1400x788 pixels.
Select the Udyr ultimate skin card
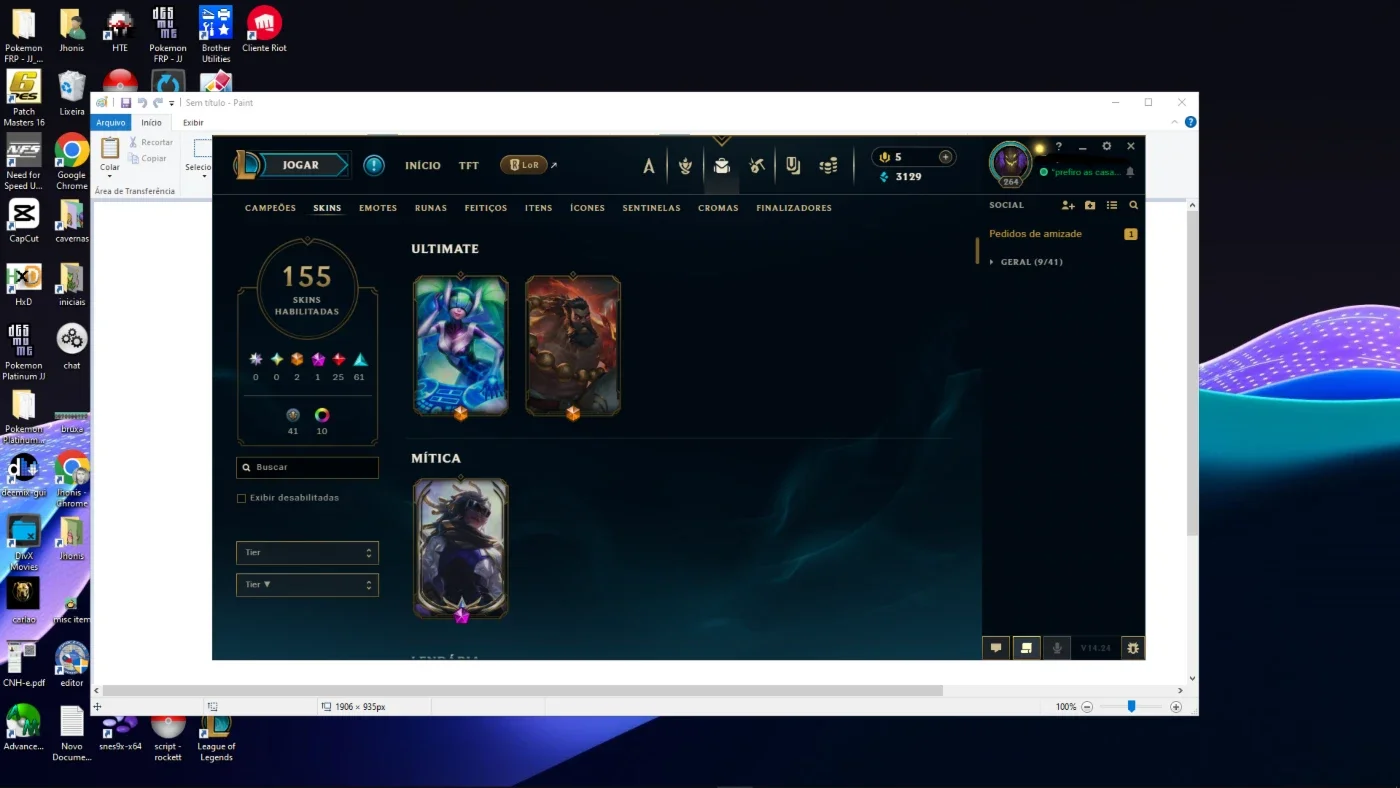573,346
